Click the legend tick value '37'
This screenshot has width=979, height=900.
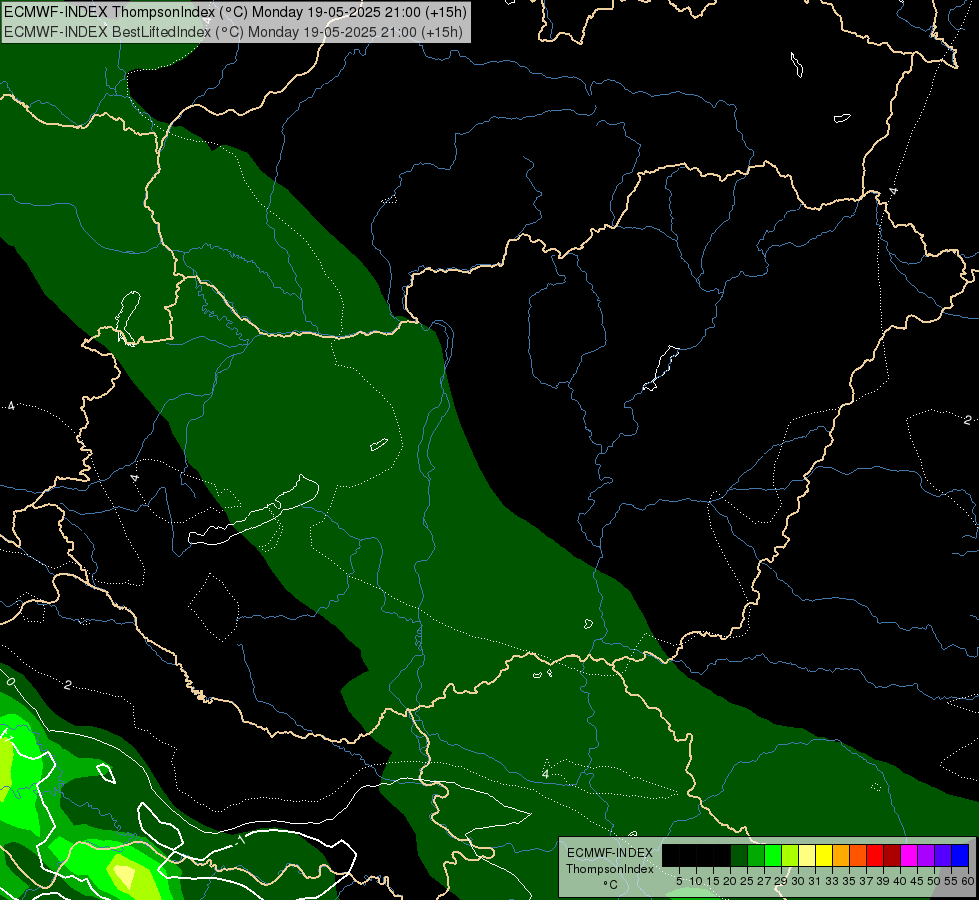pyautogui.click(x=866, y=881)
